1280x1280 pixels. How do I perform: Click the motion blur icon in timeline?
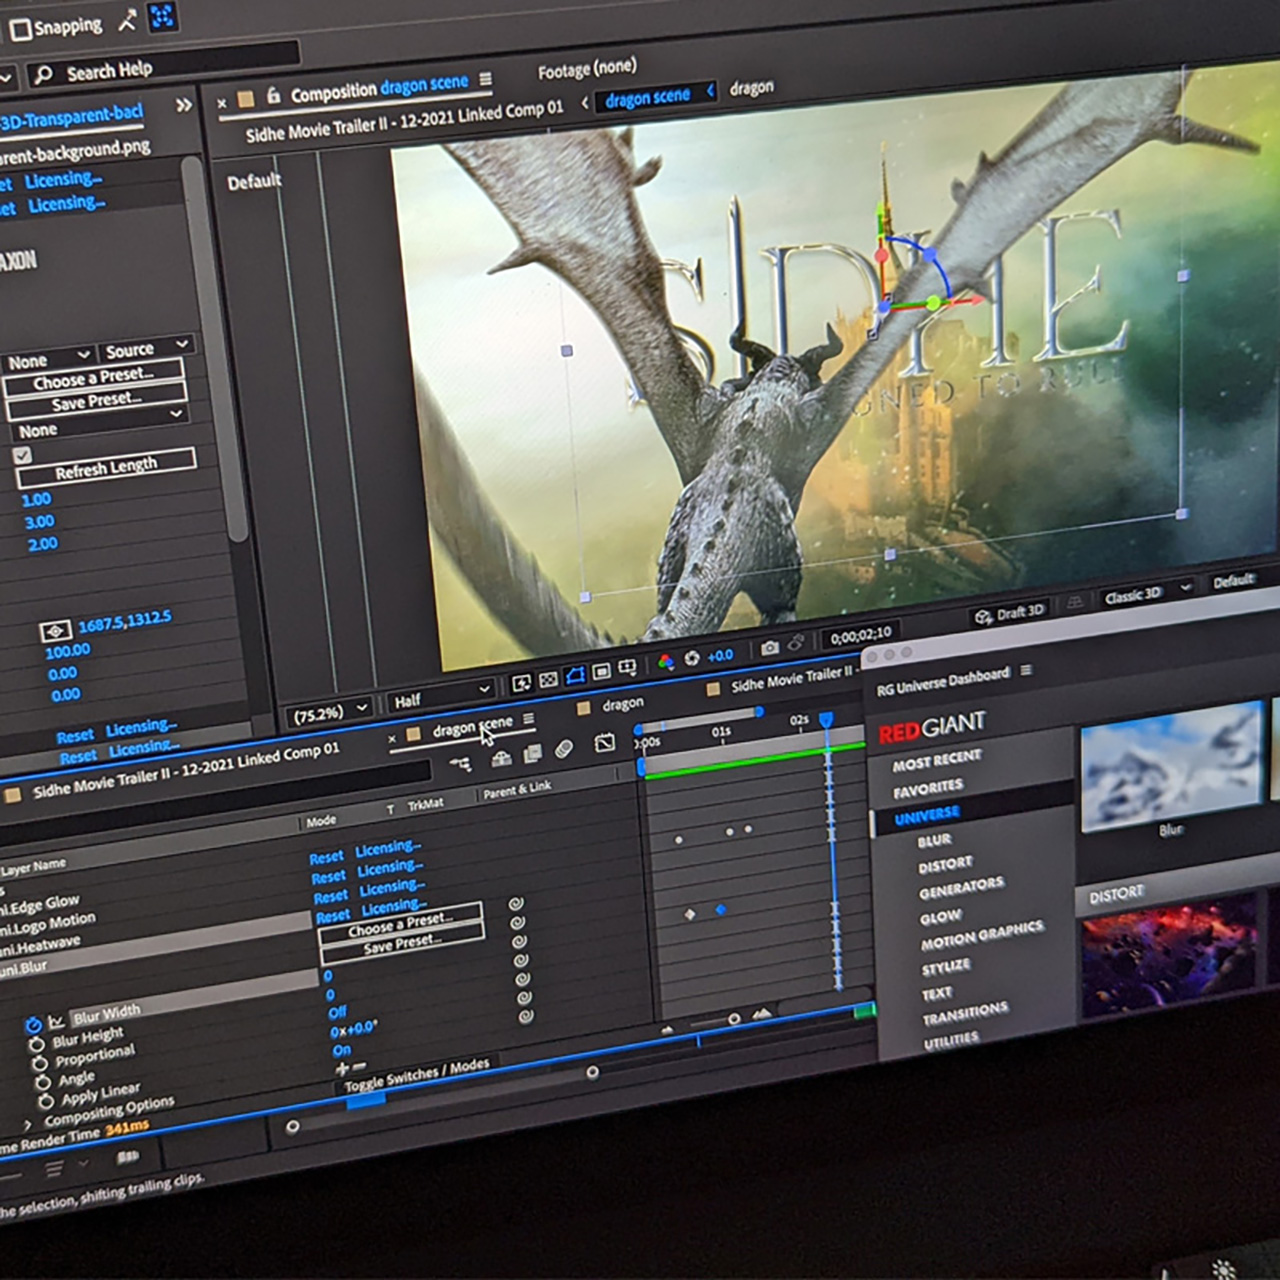[564, 750]
